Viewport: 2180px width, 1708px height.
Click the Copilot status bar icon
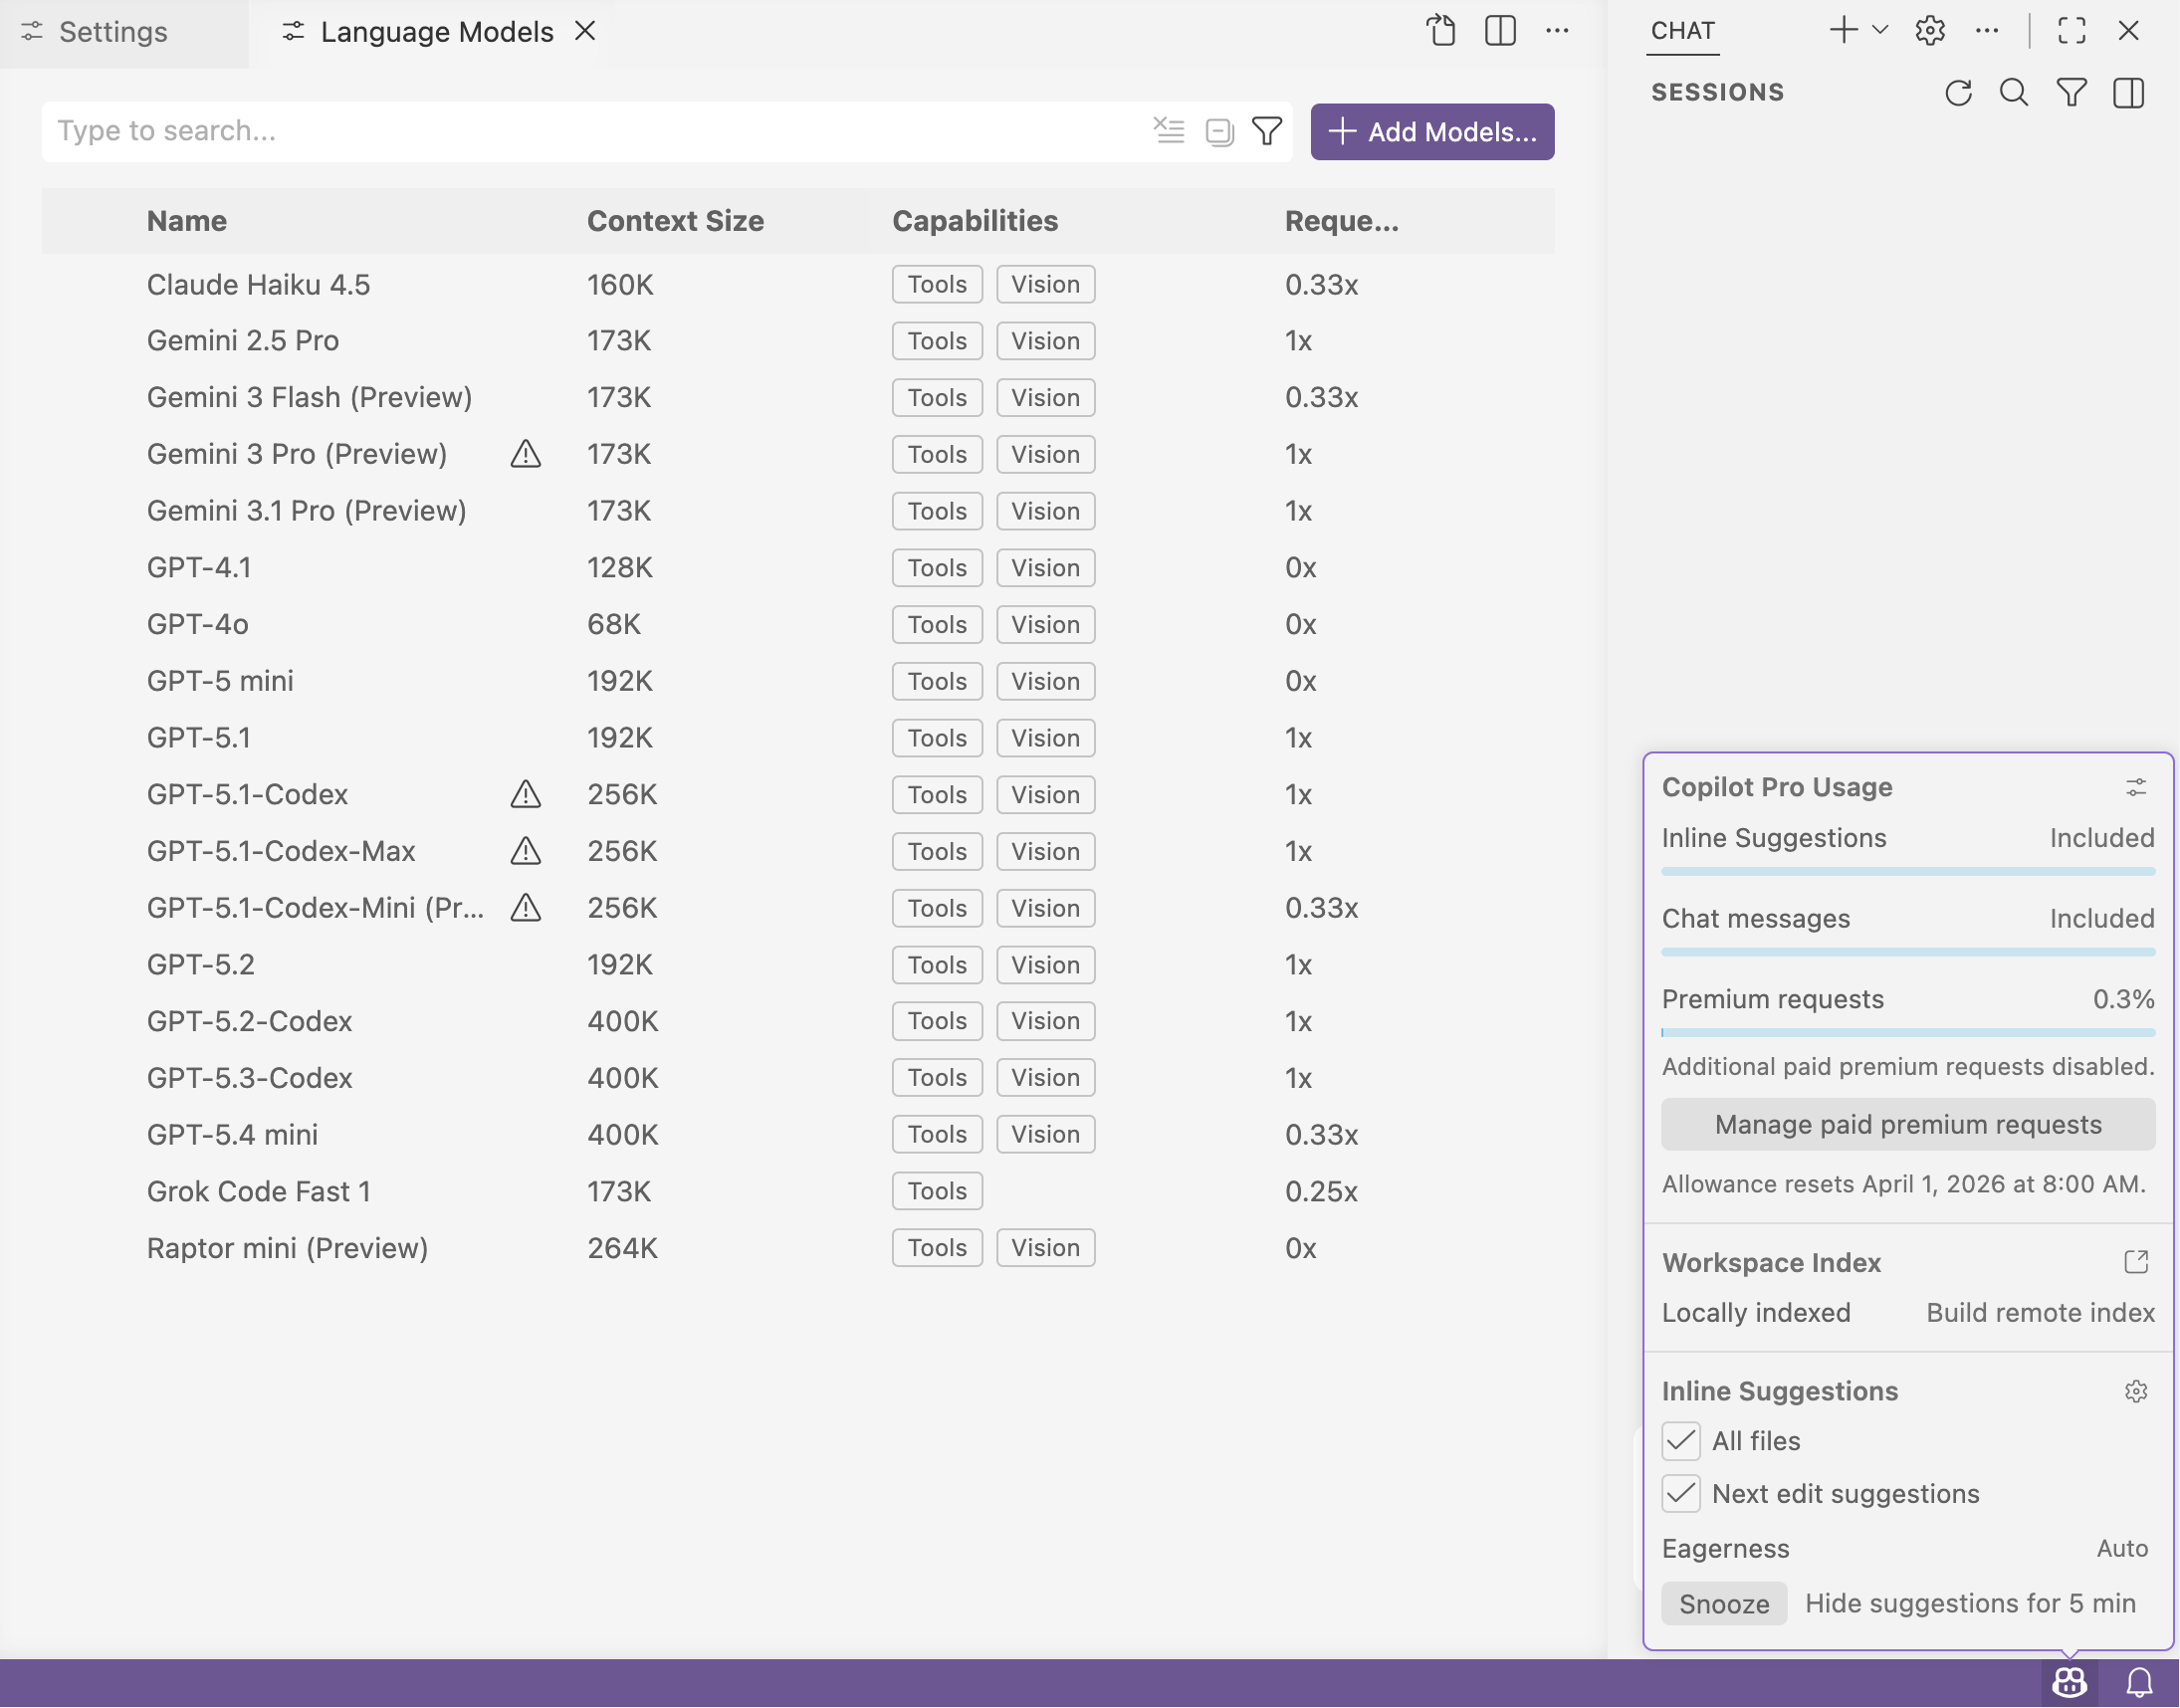[x=2070, y=1683]
